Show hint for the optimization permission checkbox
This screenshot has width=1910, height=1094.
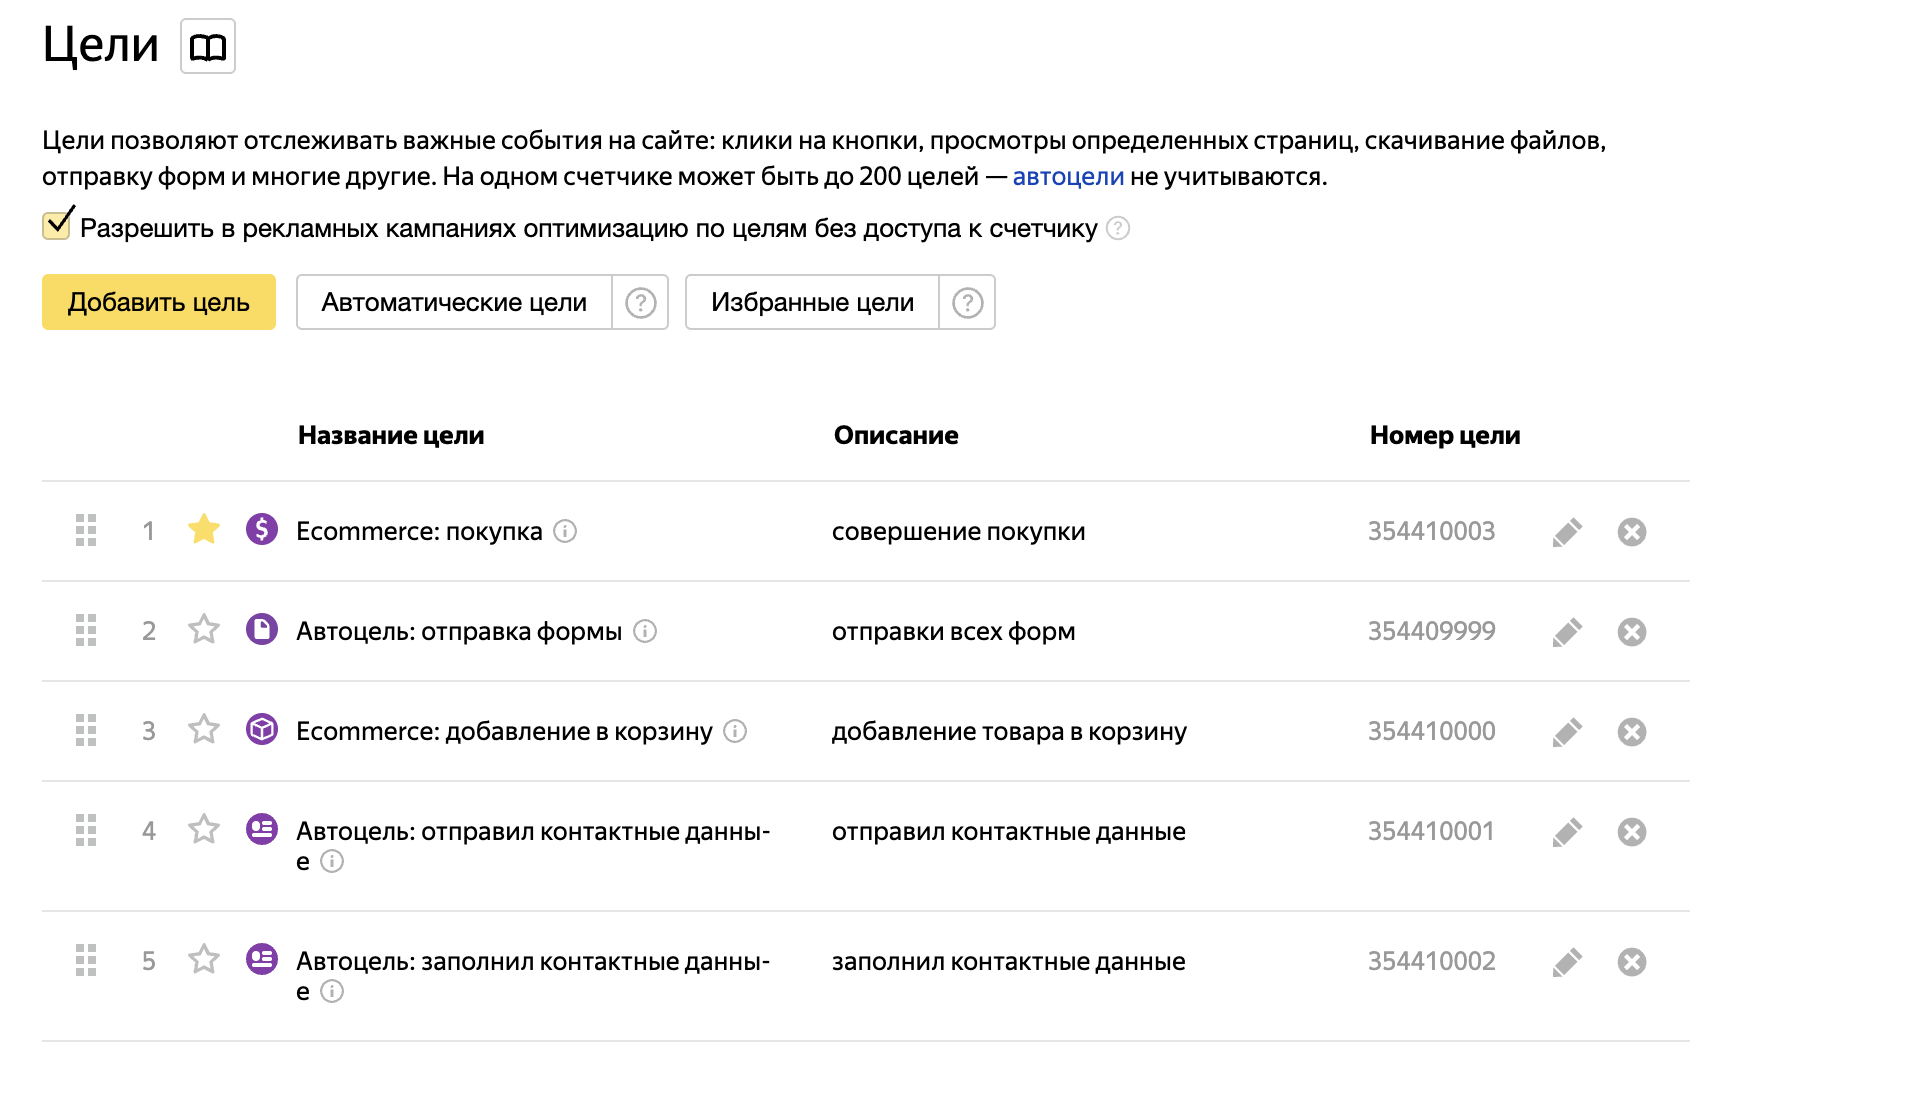pos(1118,229)
